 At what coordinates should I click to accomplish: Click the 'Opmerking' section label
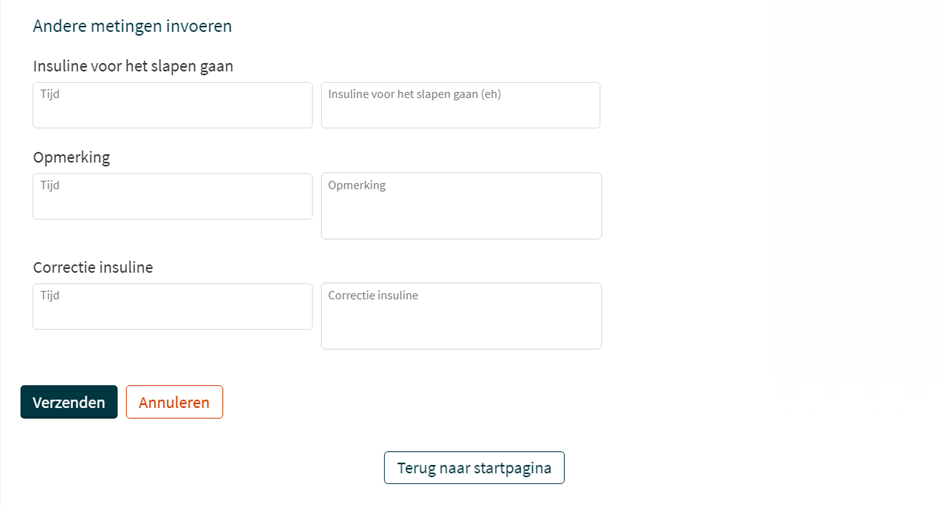[71, 157]
